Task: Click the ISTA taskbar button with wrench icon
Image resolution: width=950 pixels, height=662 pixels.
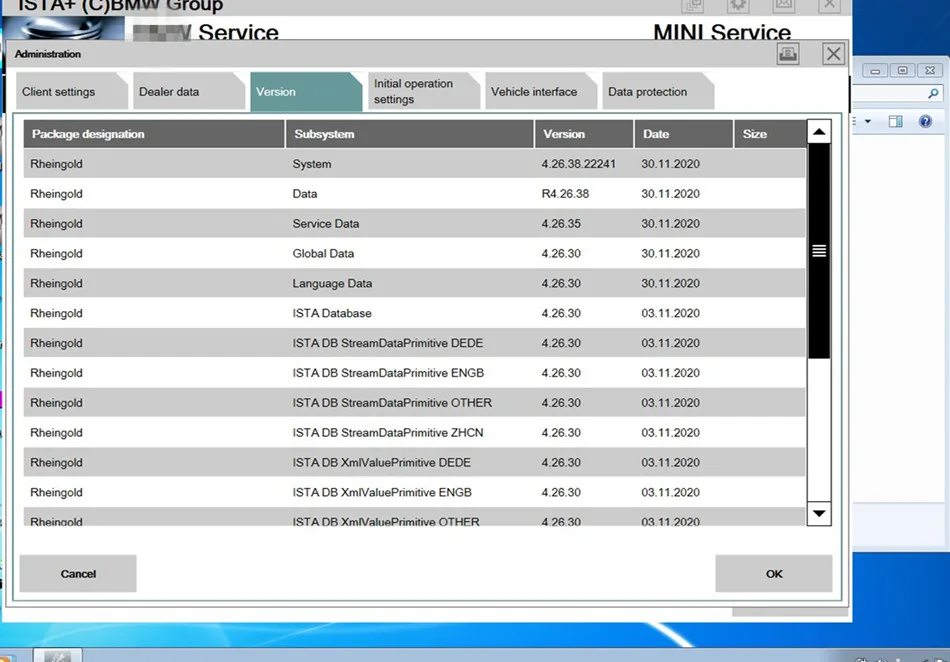Action: pos(58,655)
